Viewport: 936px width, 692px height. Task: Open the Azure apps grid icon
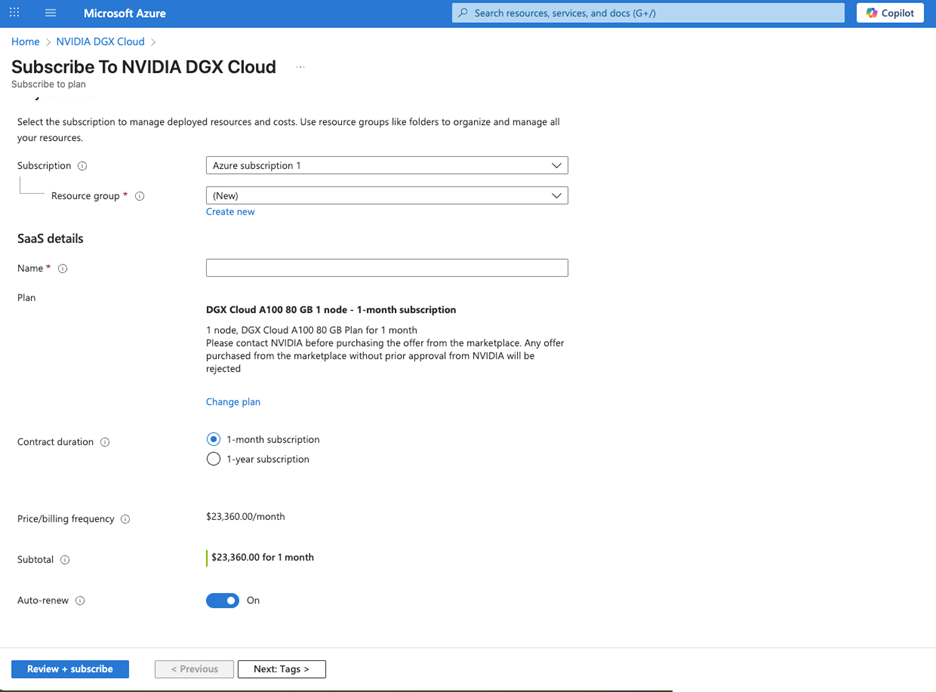(x=14, y=13)
